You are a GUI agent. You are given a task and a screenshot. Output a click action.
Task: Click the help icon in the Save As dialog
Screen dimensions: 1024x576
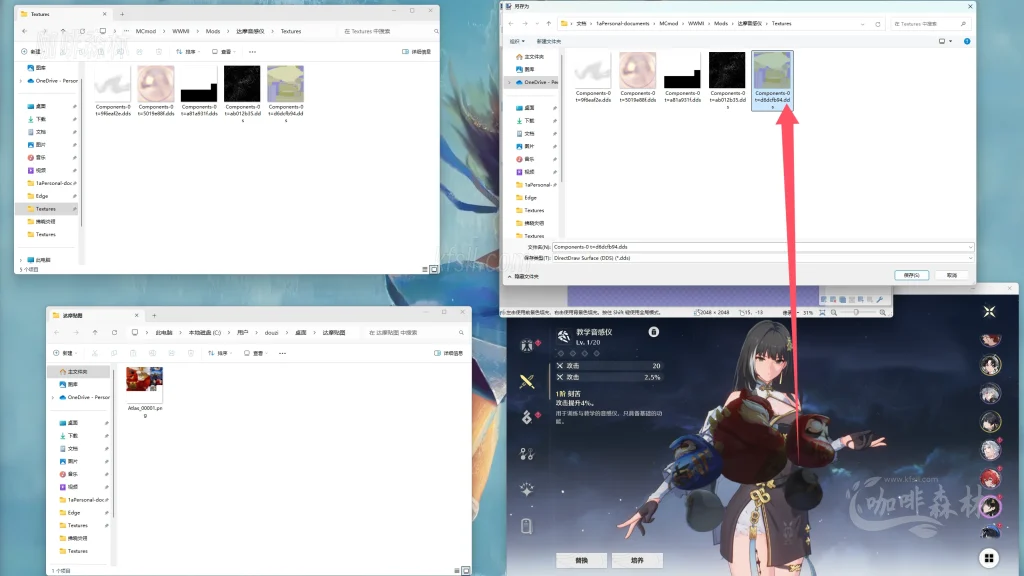(x=968, y=41)
